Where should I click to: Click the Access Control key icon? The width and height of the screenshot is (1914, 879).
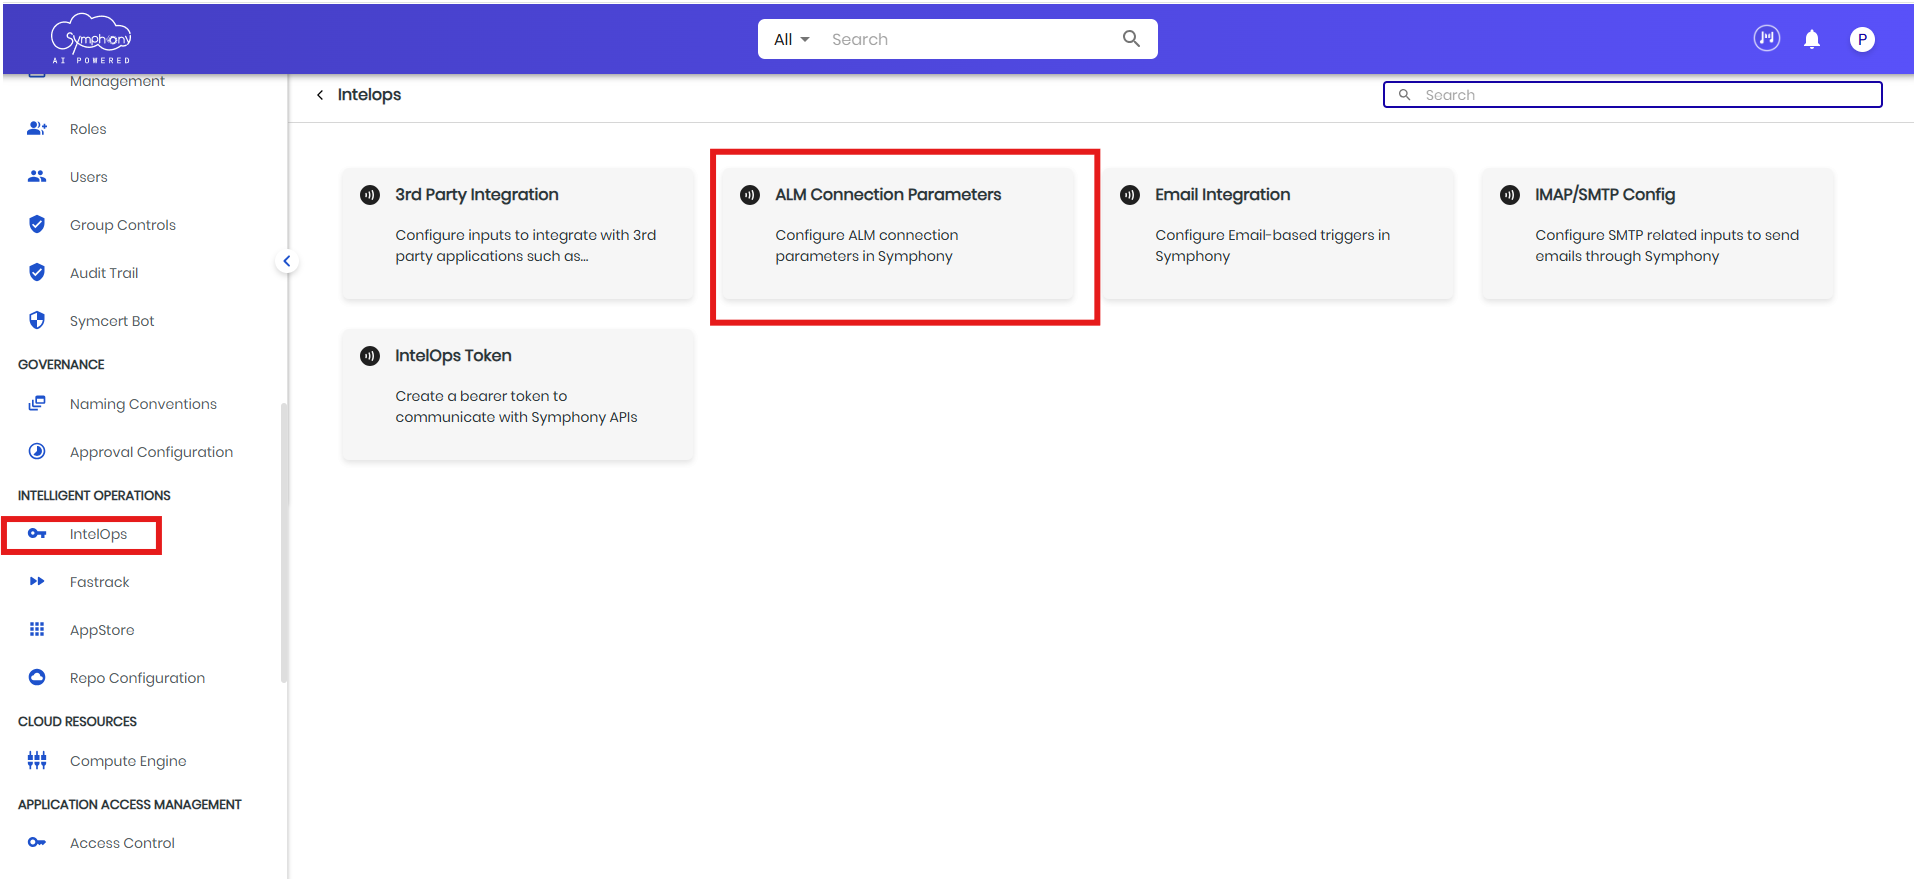[x=37, y=842]
